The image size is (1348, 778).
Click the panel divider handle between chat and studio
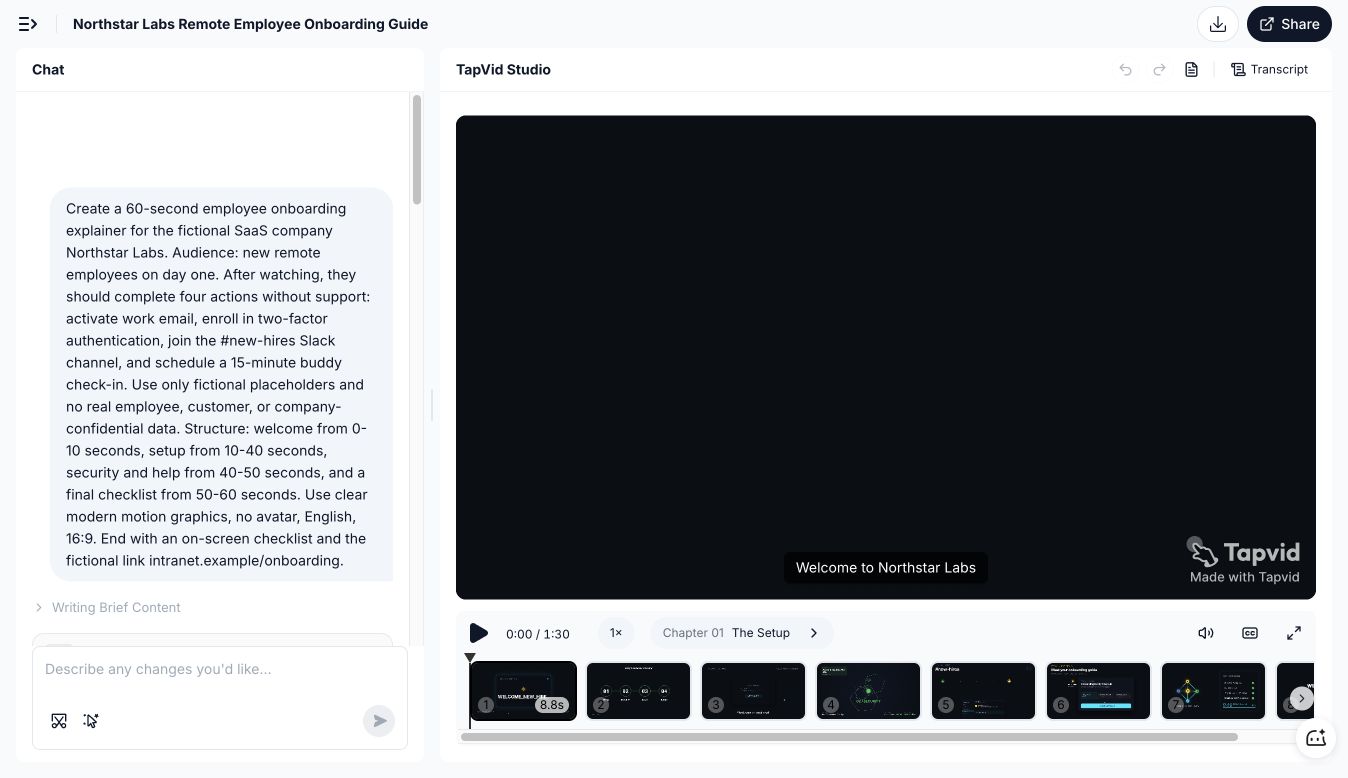pyautogui.click(x=432, y=405)
